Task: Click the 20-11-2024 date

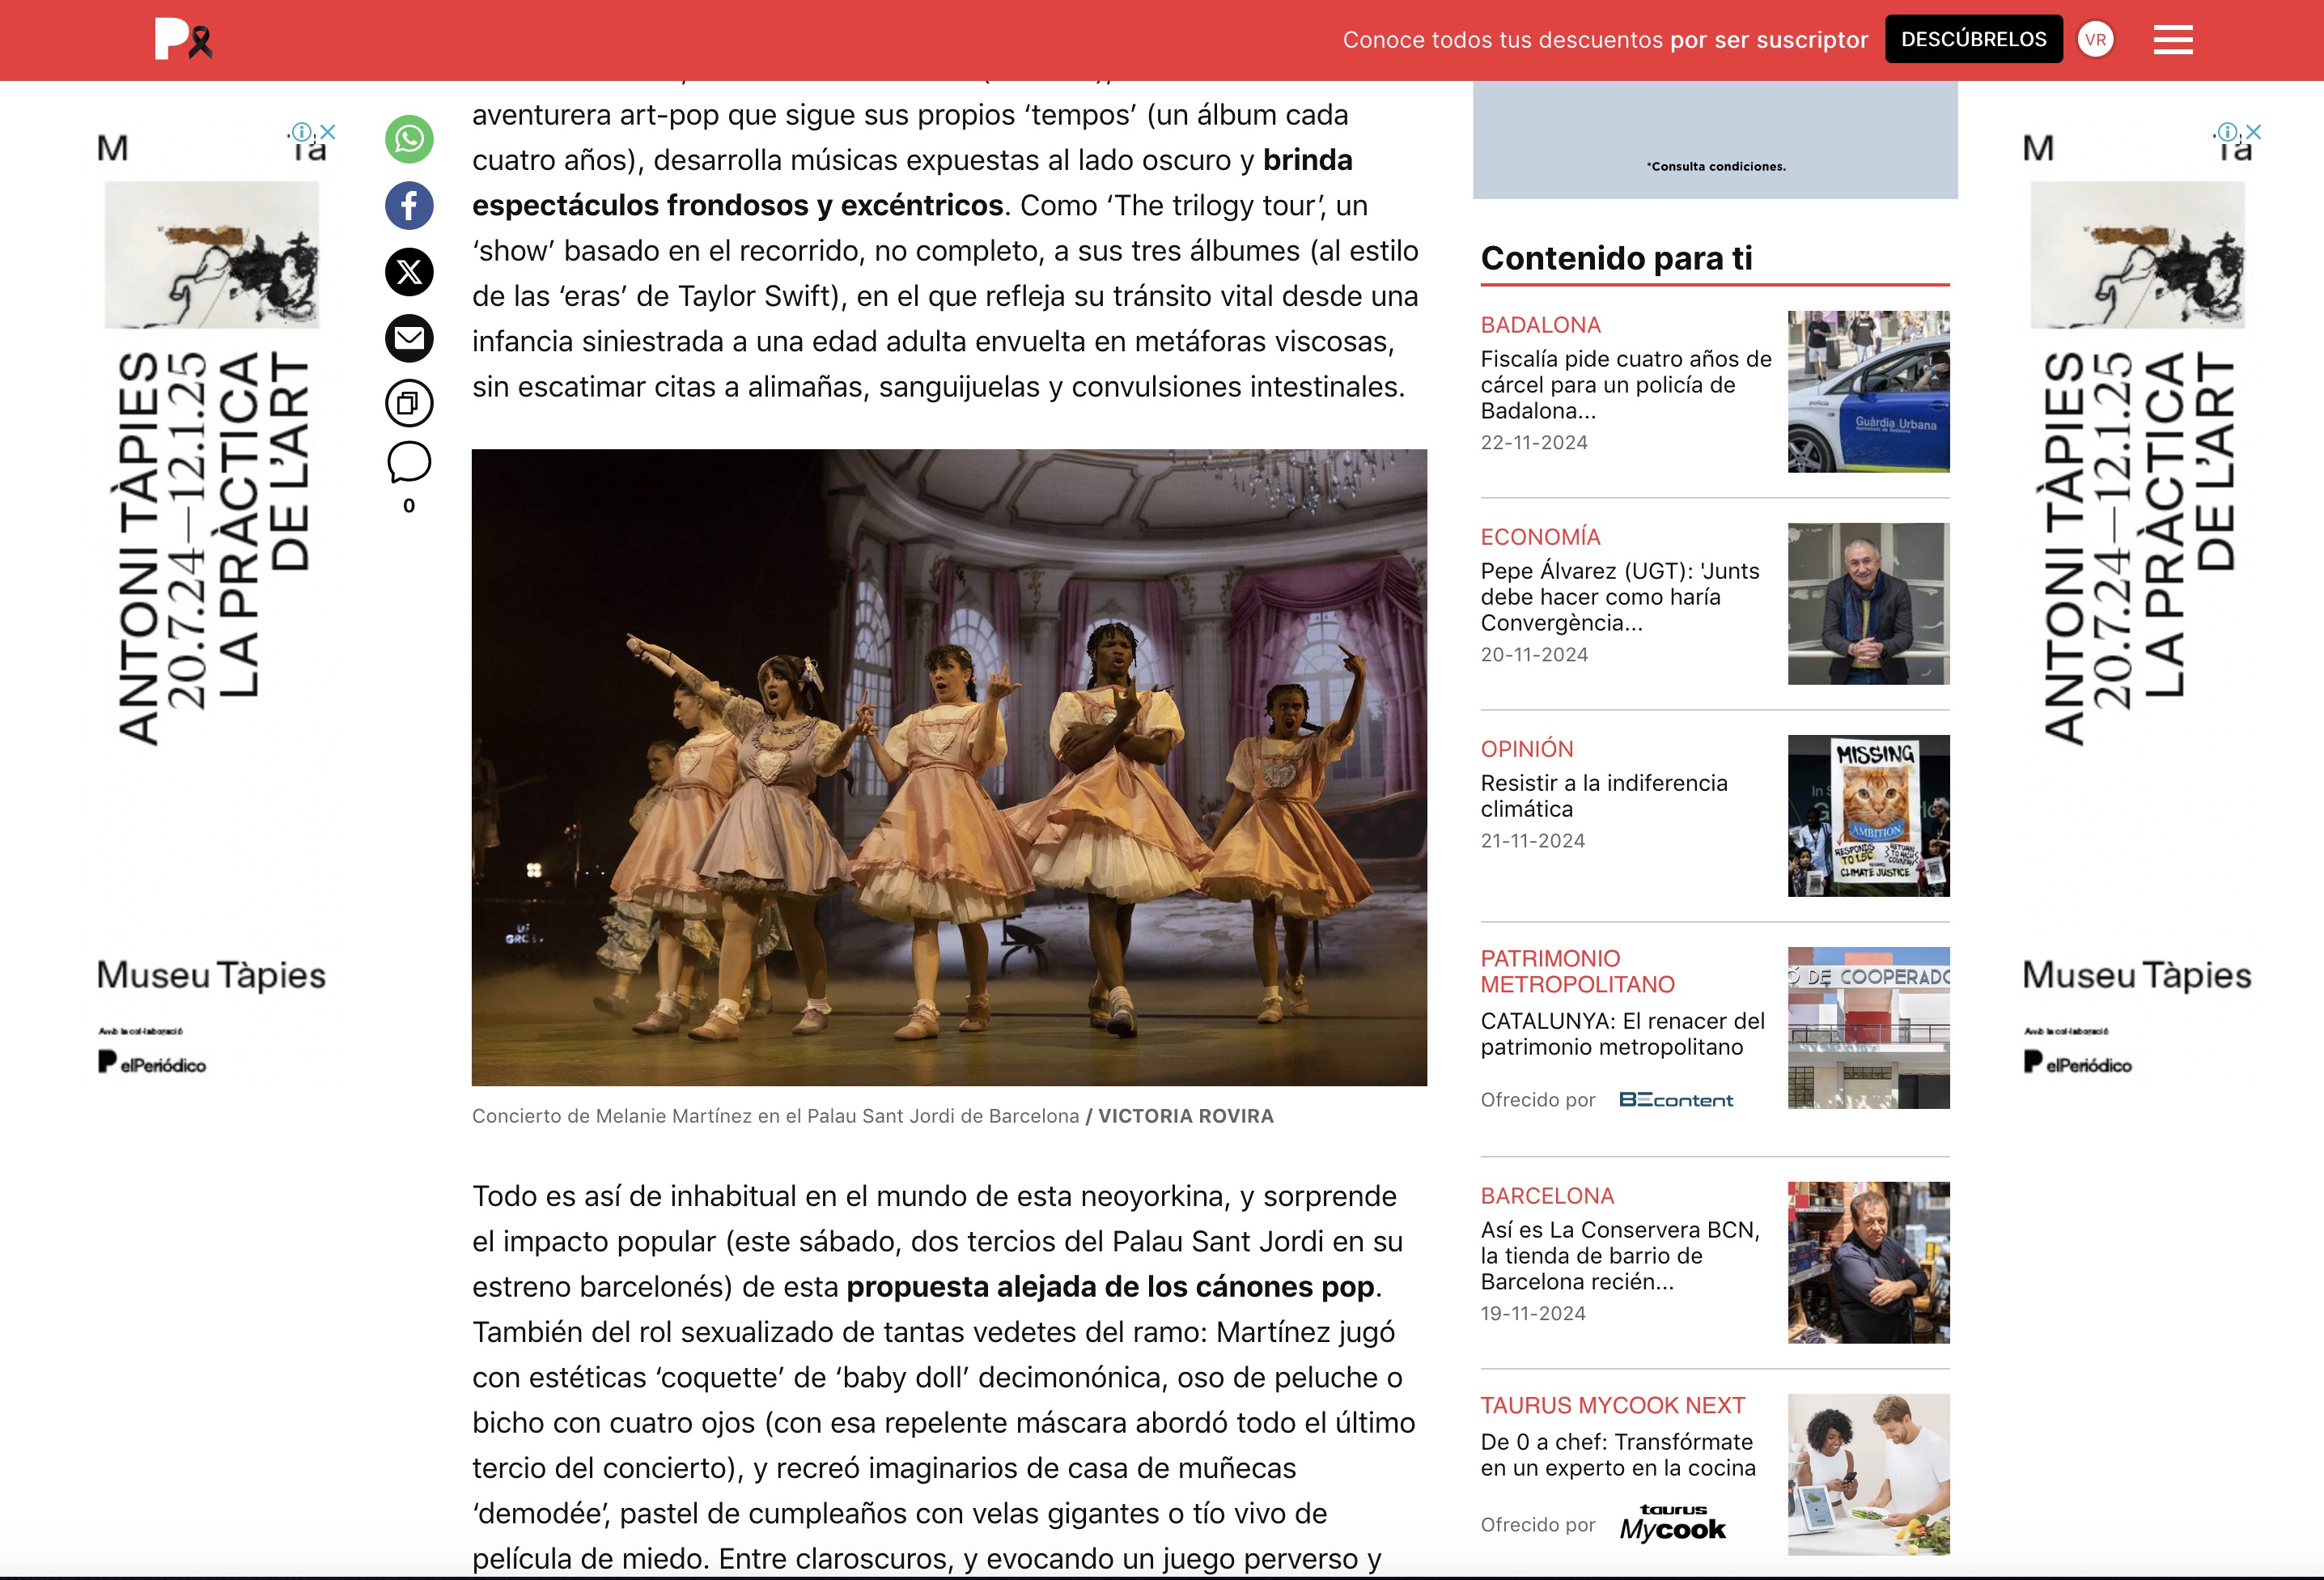Action: click(1534, 655)
